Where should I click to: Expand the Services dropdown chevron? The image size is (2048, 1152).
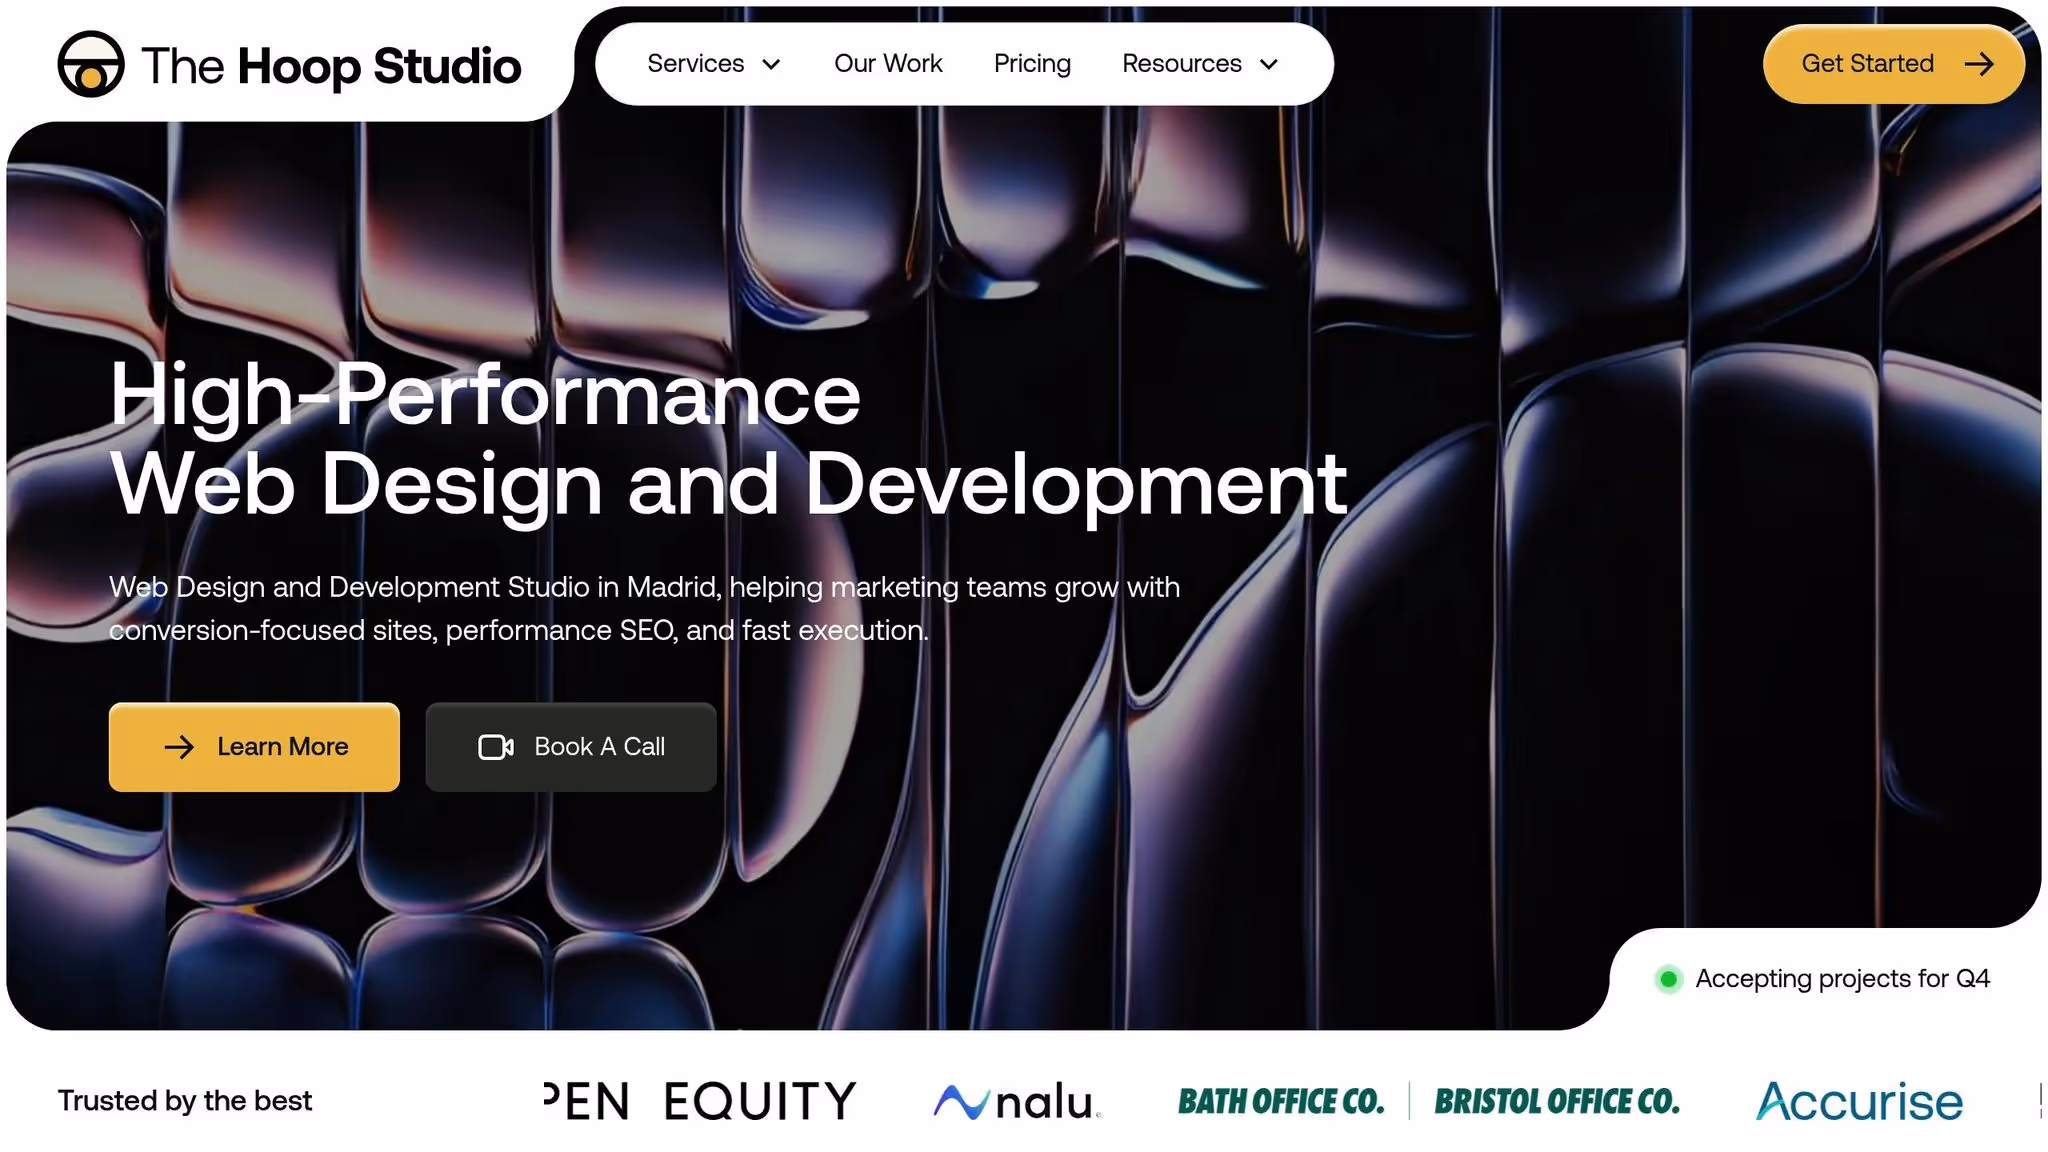point(771,65)
